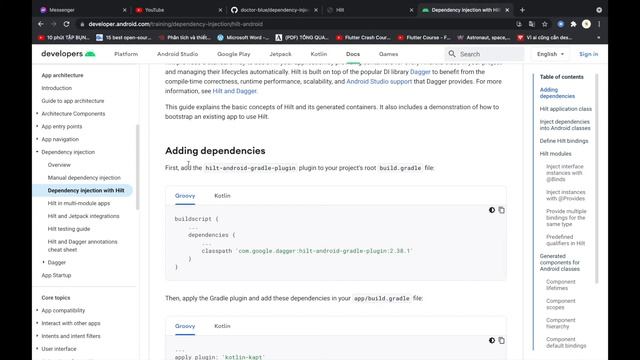Open the Jetpack nav item

[x=280, y=54]
